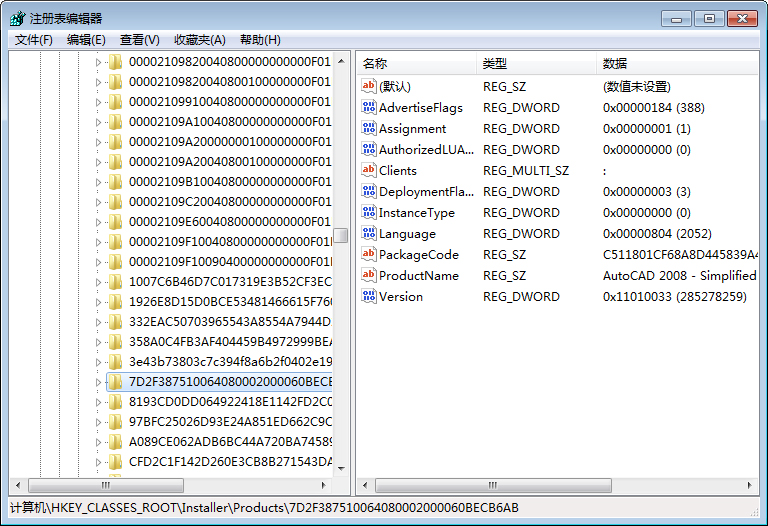Viewport: 768px width, 526px height.
Task: Click values pane scroll left arrow
Action: [365, 485]
